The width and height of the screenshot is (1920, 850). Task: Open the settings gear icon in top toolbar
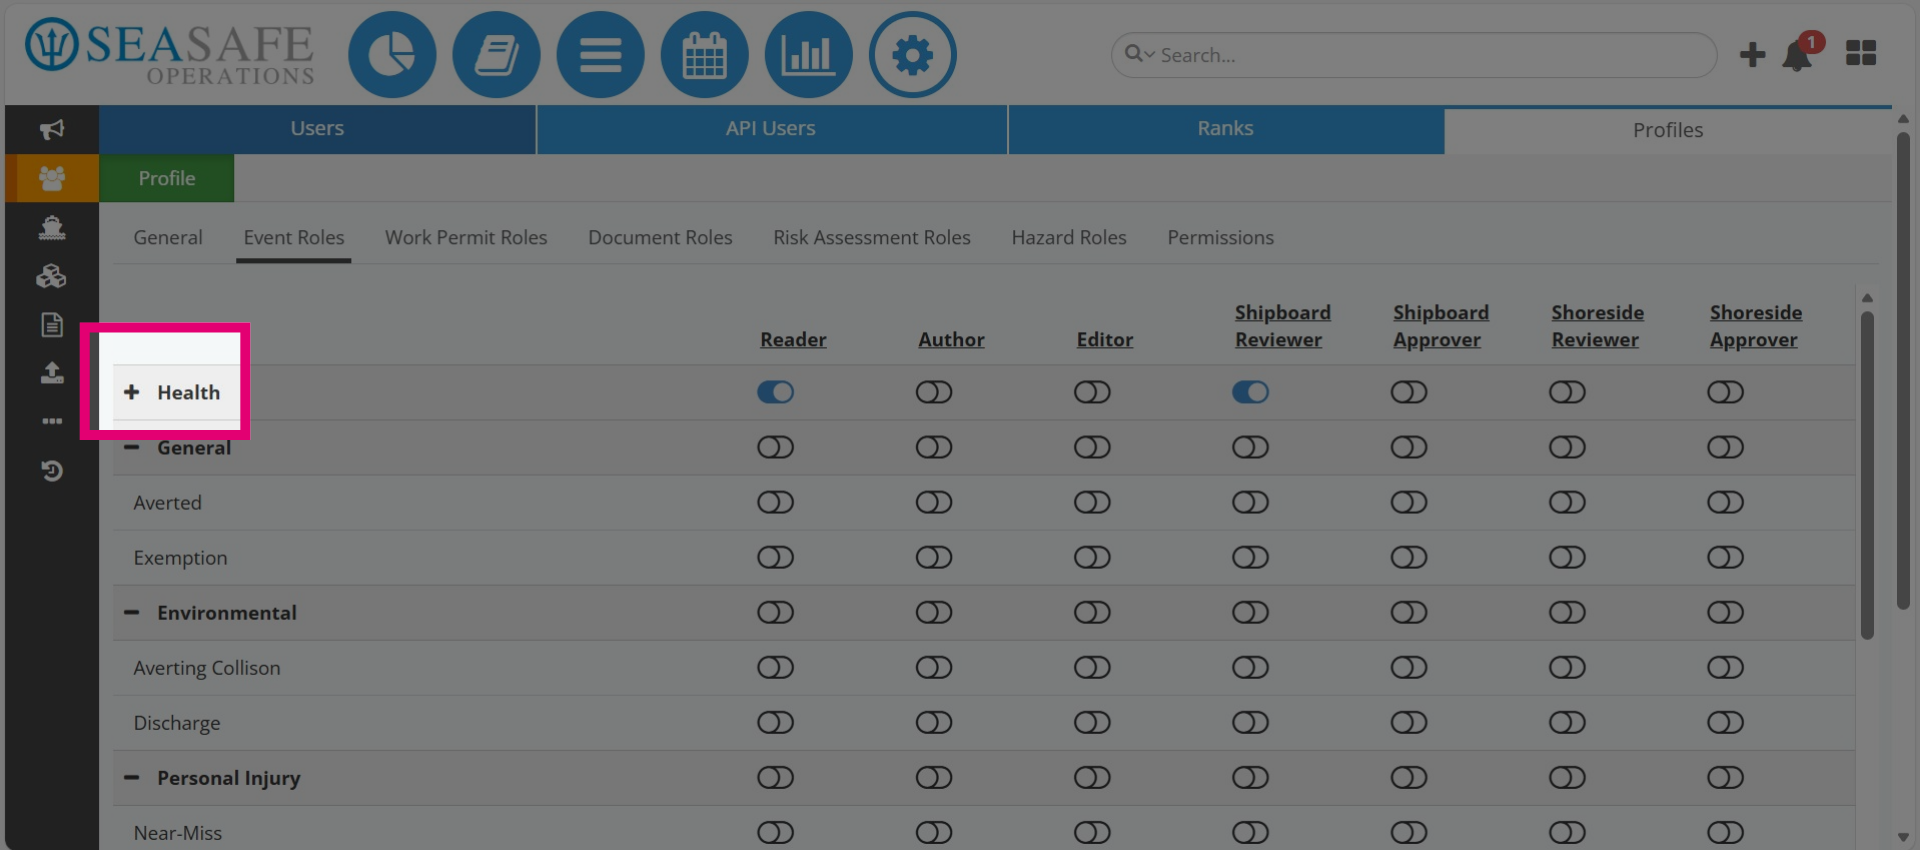click(912, 55)
